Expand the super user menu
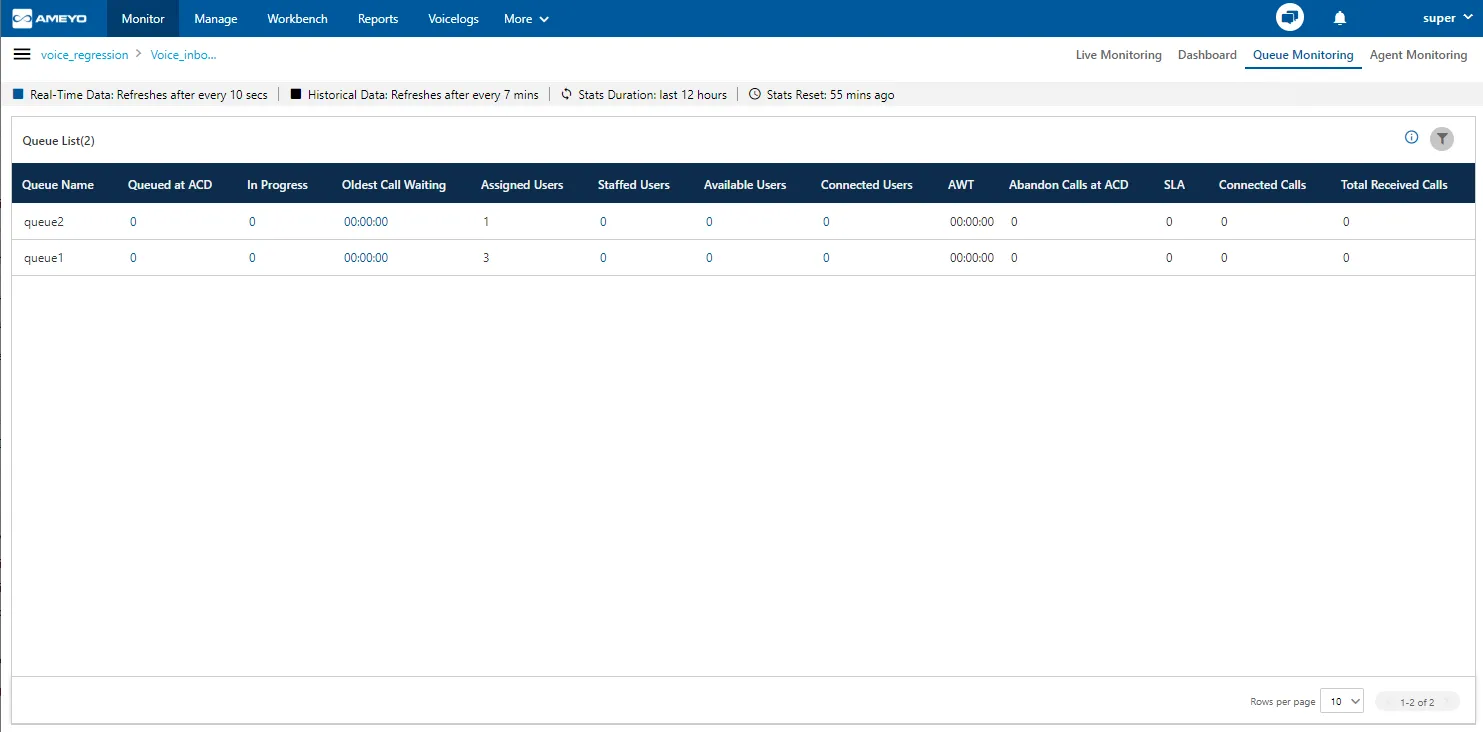1483x732 pixels. tap(1447, 18)
